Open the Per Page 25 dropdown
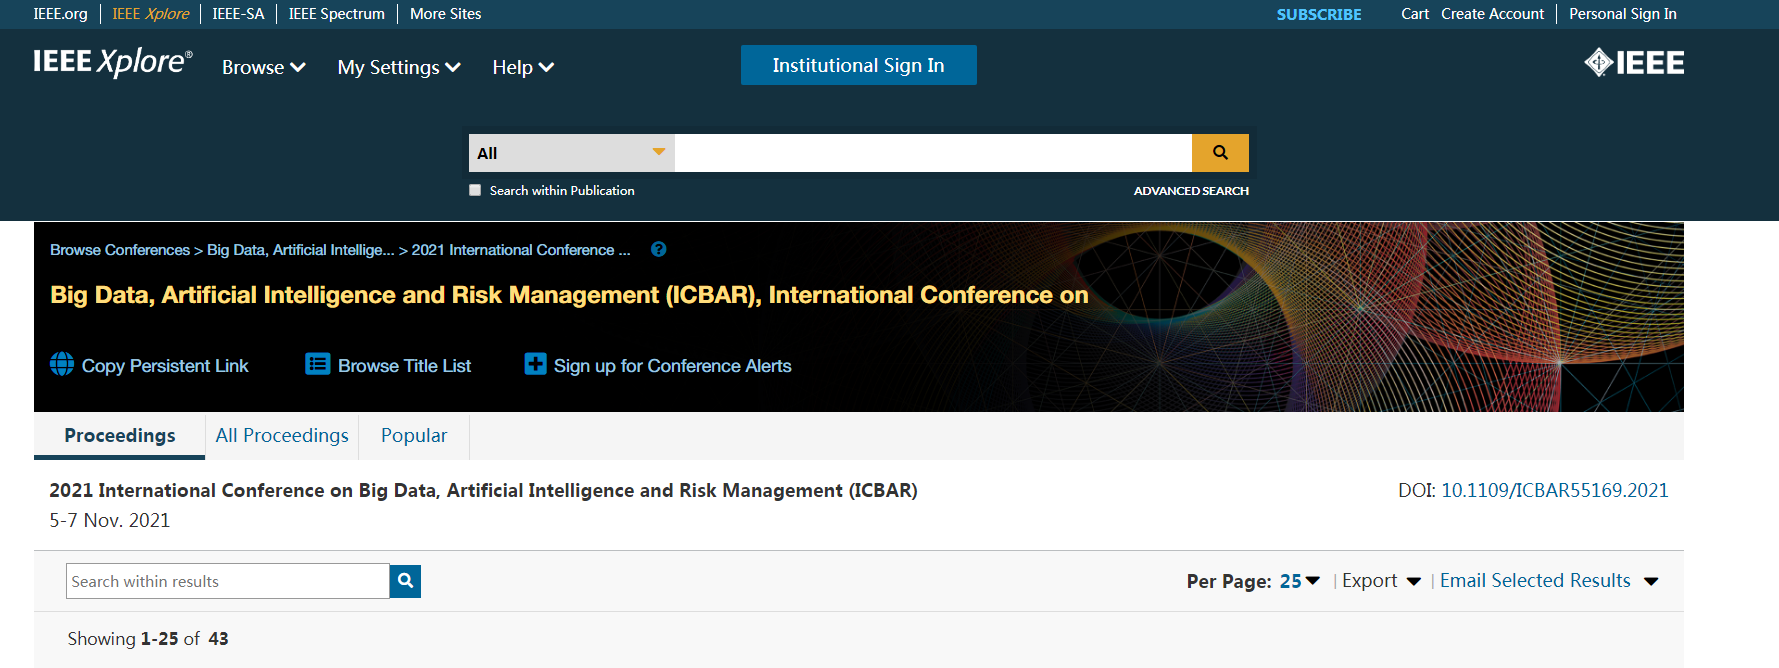This screenshot has width=1779, height=668. click(1300, 581)
